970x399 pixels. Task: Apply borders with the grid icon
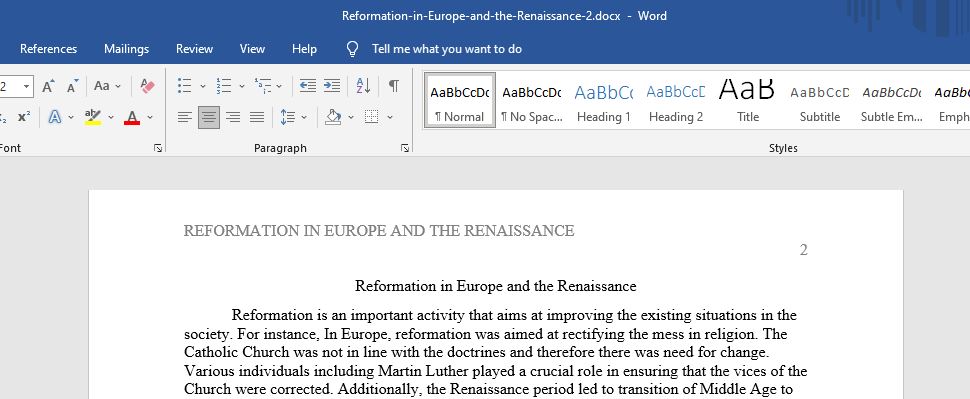371,117
